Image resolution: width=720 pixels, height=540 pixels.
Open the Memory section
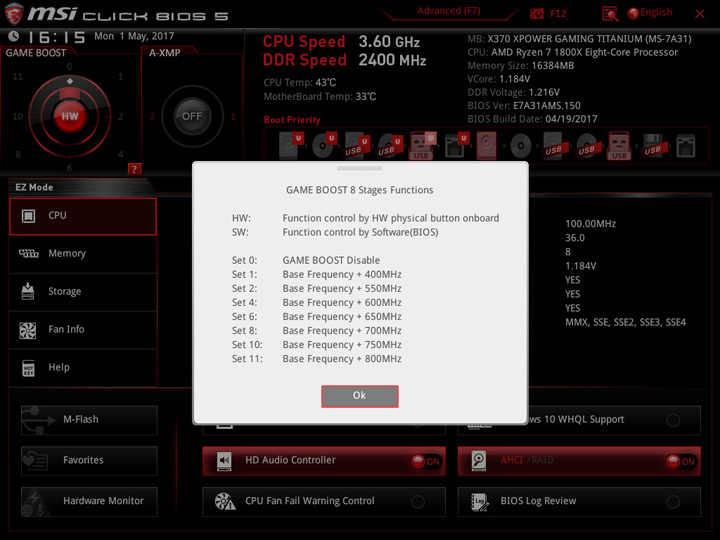tap(83, 253)
